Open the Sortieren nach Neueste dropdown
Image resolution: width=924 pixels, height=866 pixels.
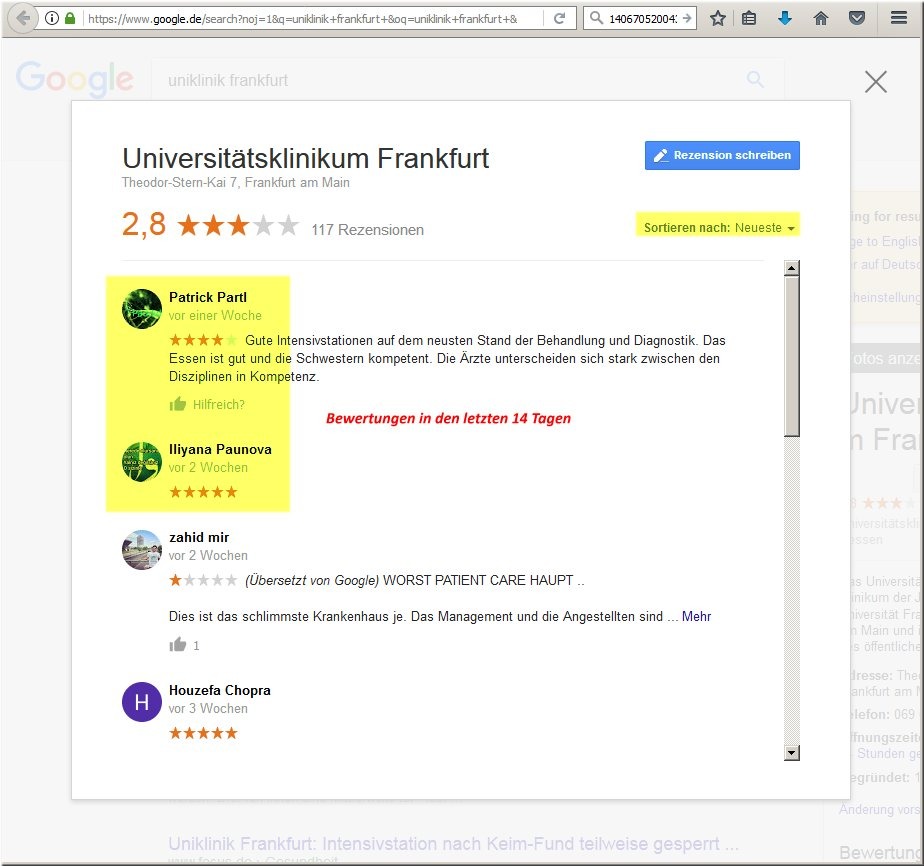click(x=719, y=228)
